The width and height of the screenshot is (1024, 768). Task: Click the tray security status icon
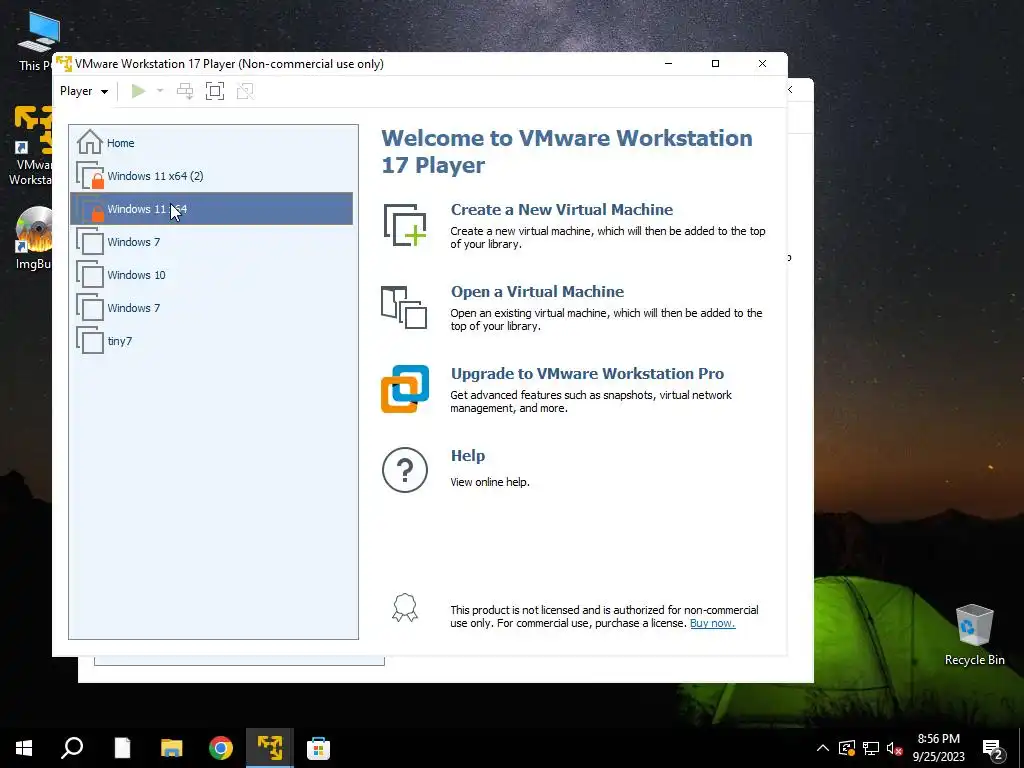[x=846, y=748]
